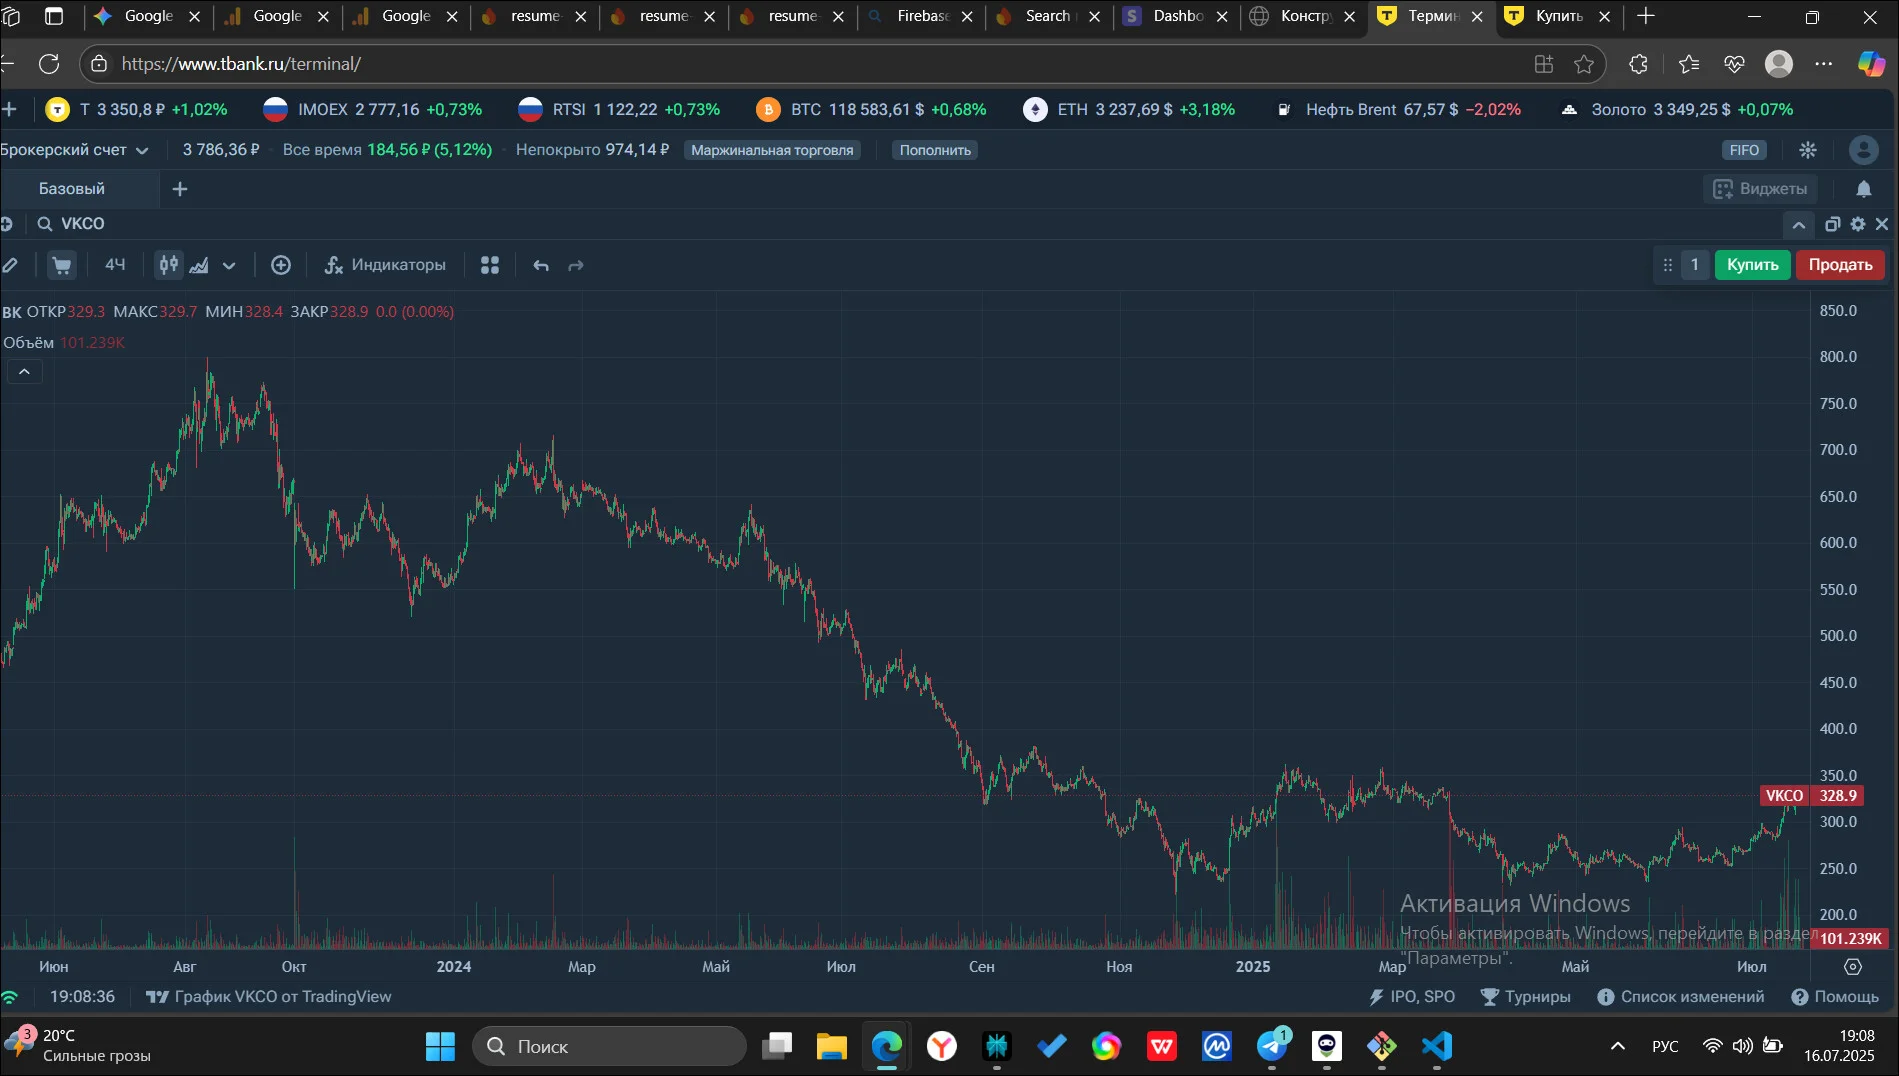Screen dimensions: 1899x1076
Task: Open the widget link group icon beside VKCO search
Action: pyautogui.click(x=6, y=224)
